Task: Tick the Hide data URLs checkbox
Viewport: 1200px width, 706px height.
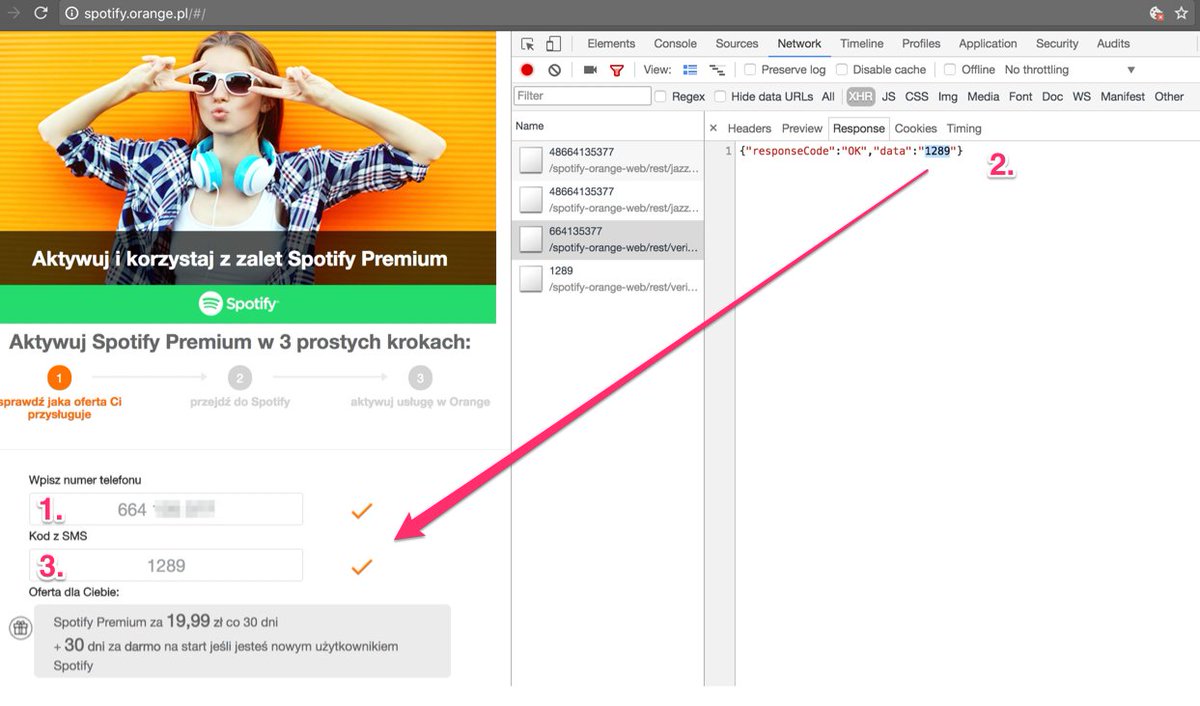Action: coord(720,97)
